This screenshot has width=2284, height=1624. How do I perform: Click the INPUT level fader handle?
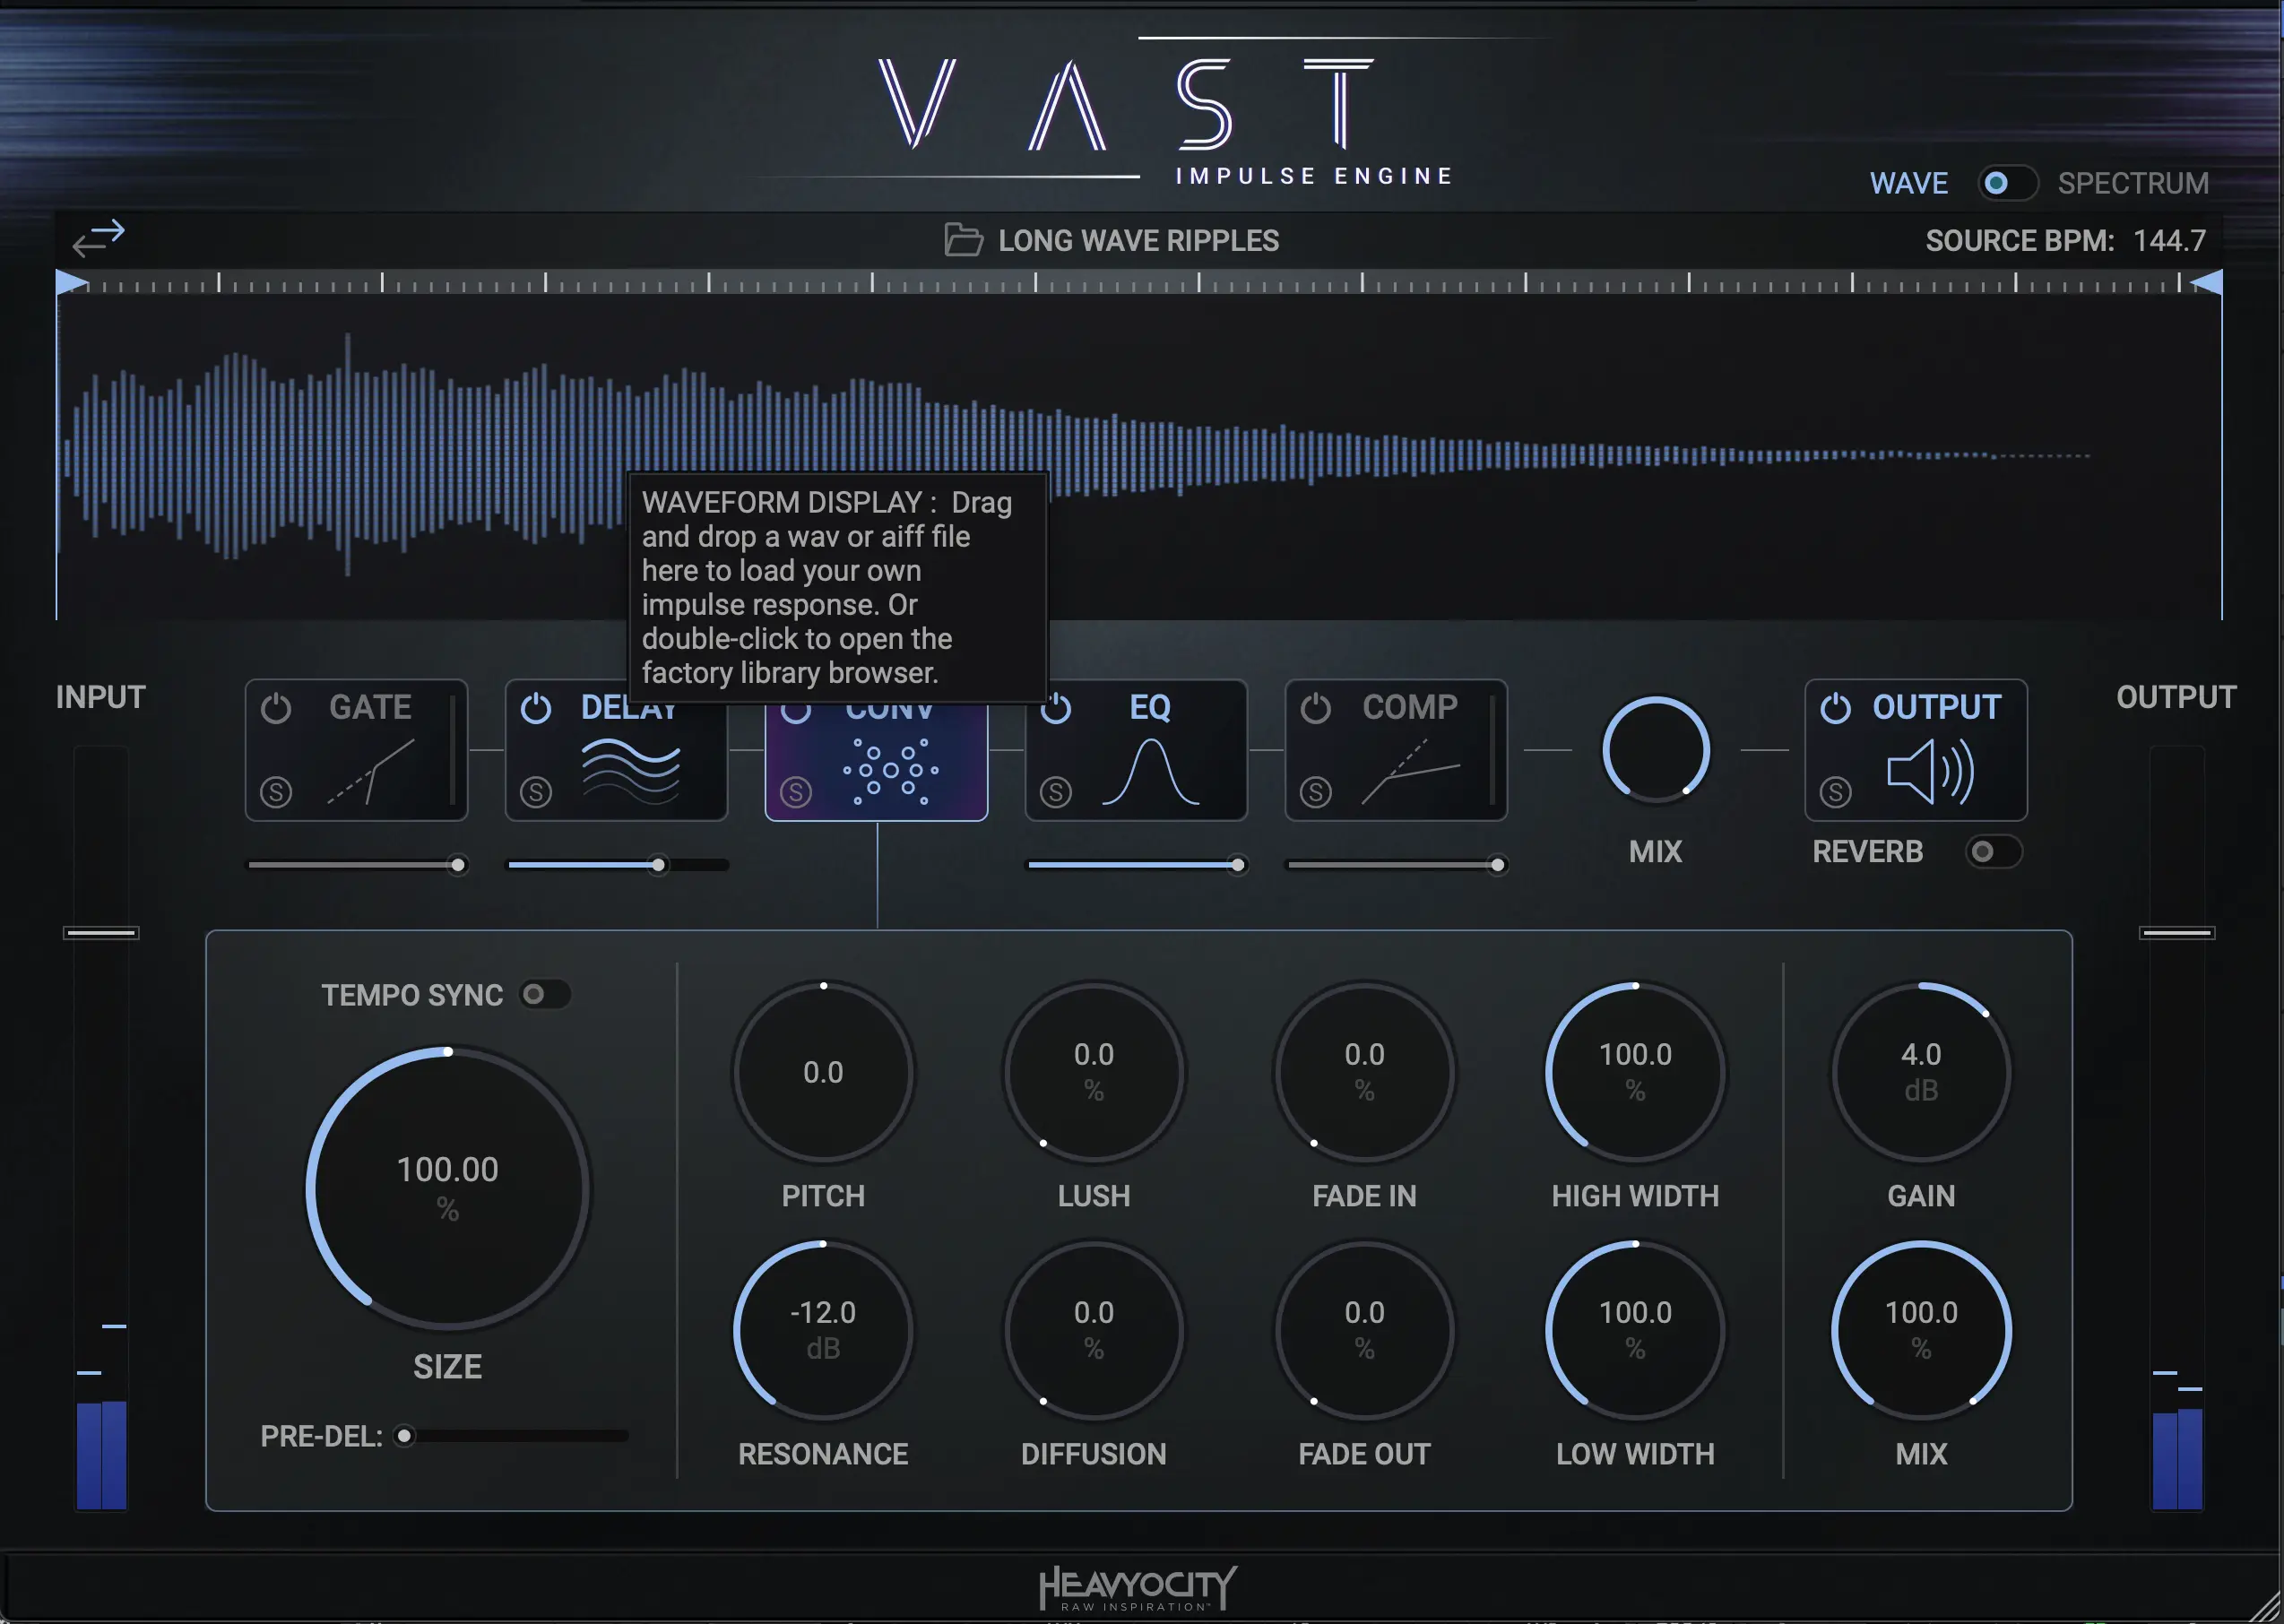(x=101, y=933)
